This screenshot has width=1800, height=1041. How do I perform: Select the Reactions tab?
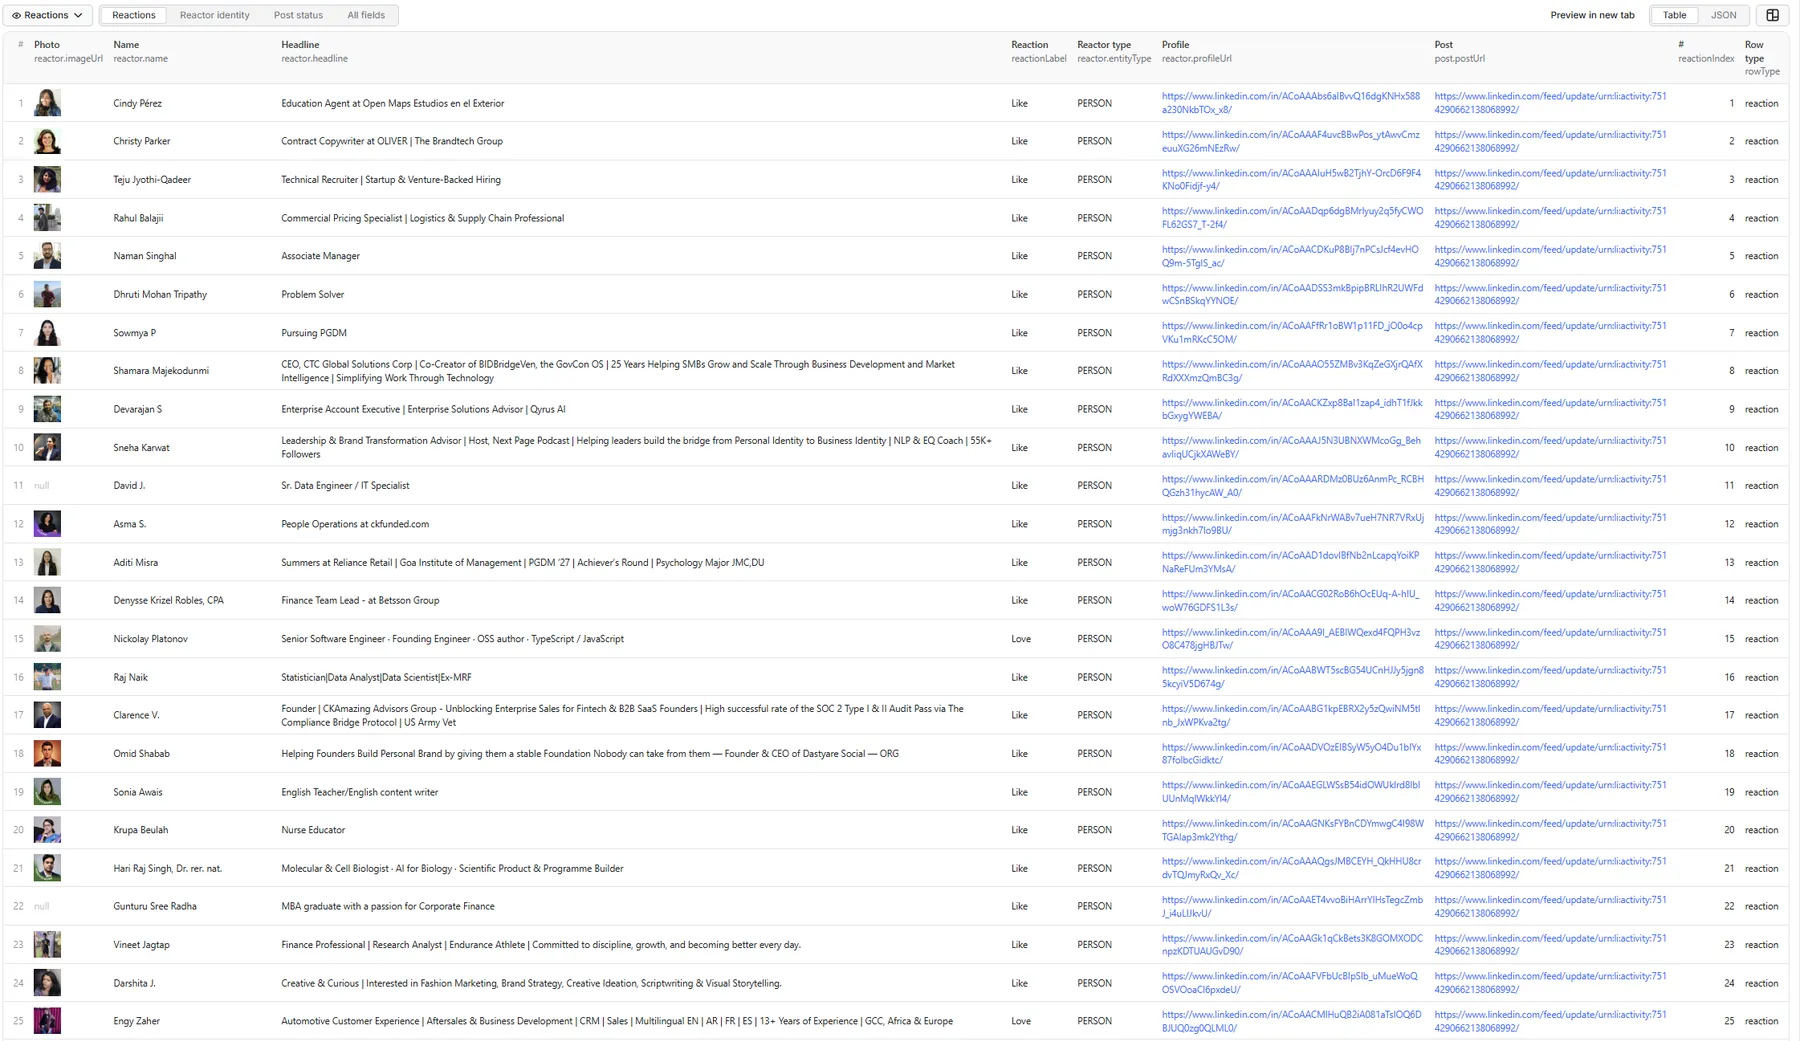(134, 15)
